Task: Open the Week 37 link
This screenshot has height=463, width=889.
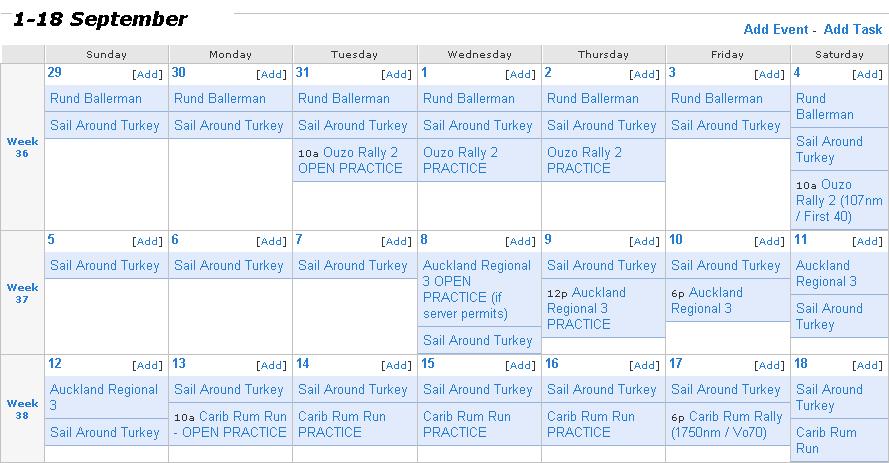Action: [x=22, y=293]
